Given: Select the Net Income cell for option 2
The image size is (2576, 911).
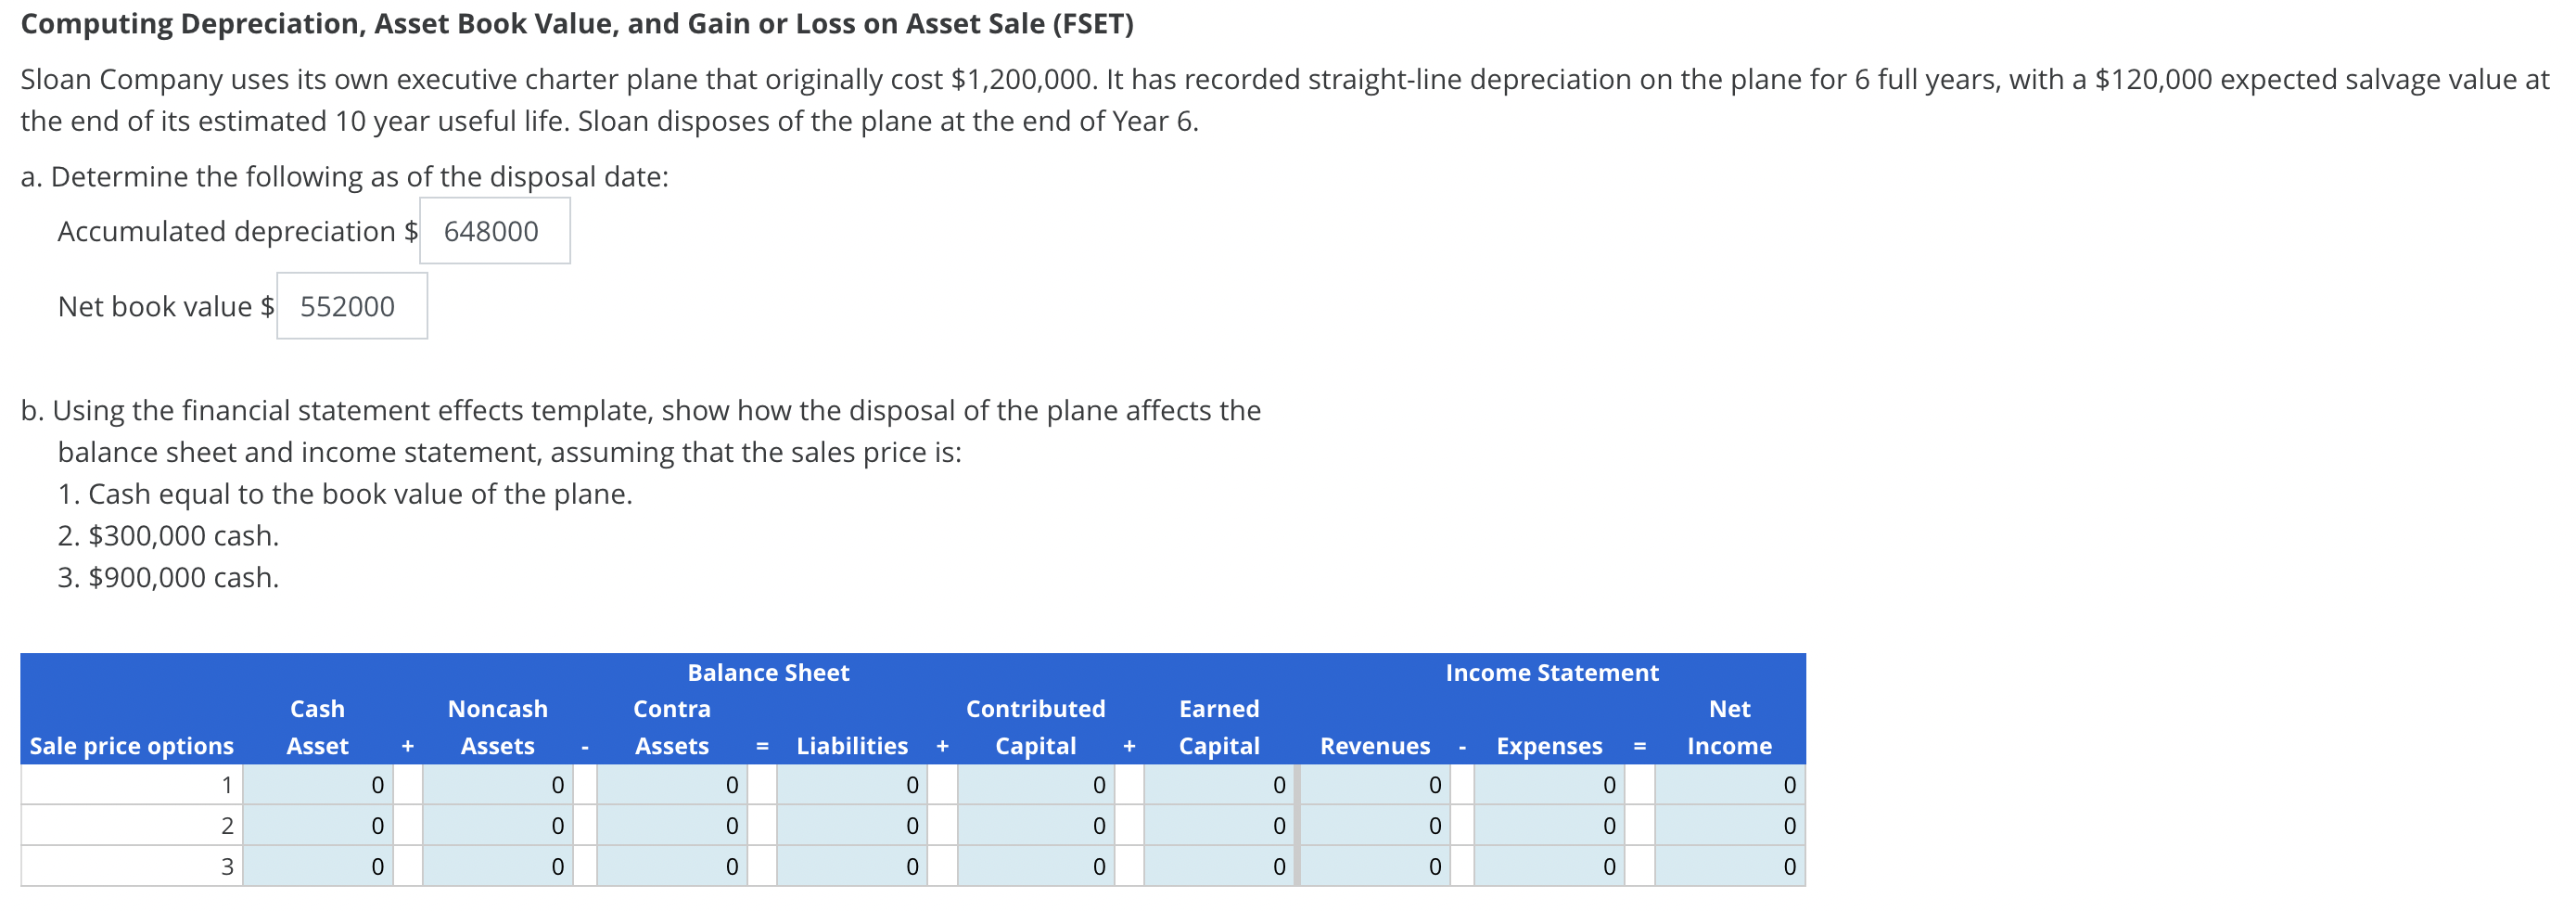Looking at the screenshot, I should (x=1728, y=825).
